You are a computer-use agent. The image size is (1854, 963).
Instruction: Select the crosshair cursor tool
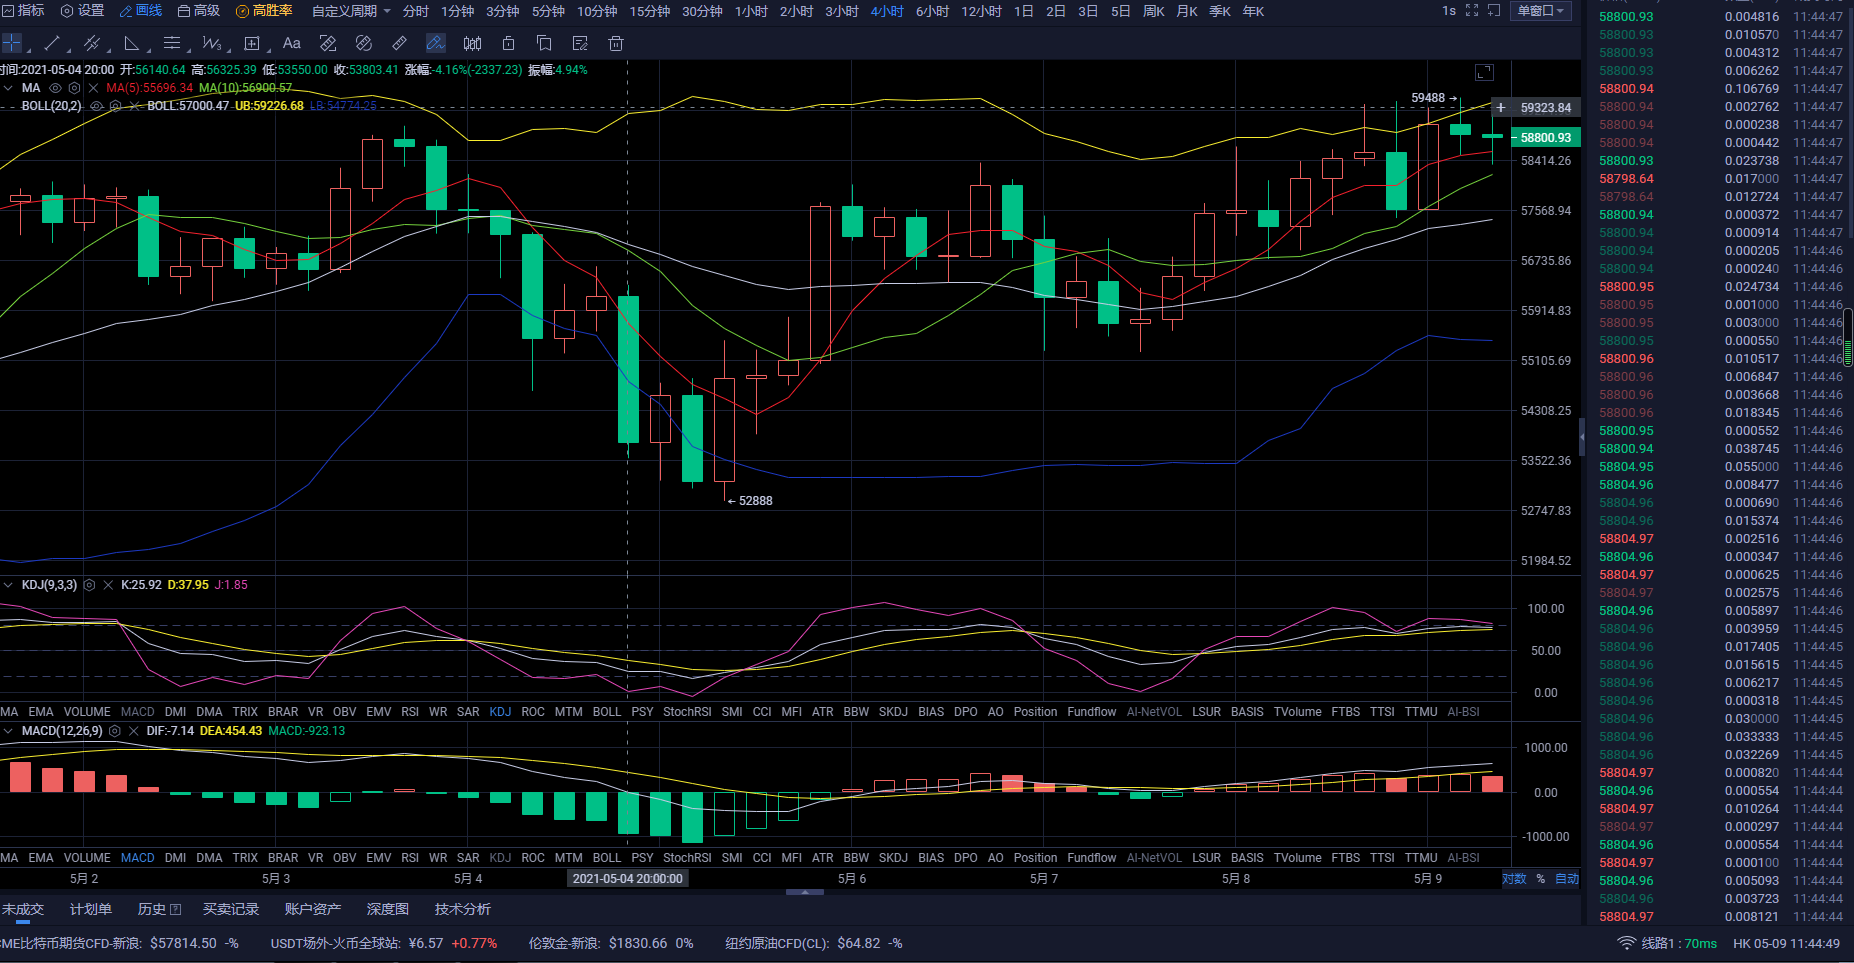(x=11, y=43)
